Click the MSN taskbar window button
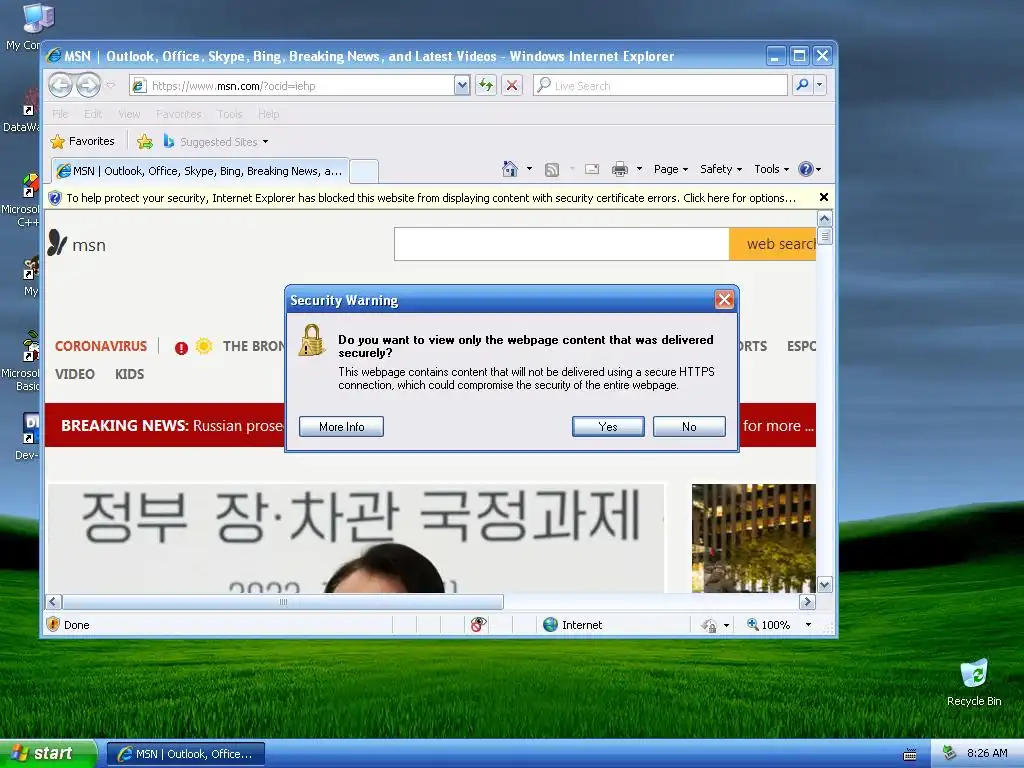The height and width of the screenshot is (768, 1024). [x=186, y=754]
